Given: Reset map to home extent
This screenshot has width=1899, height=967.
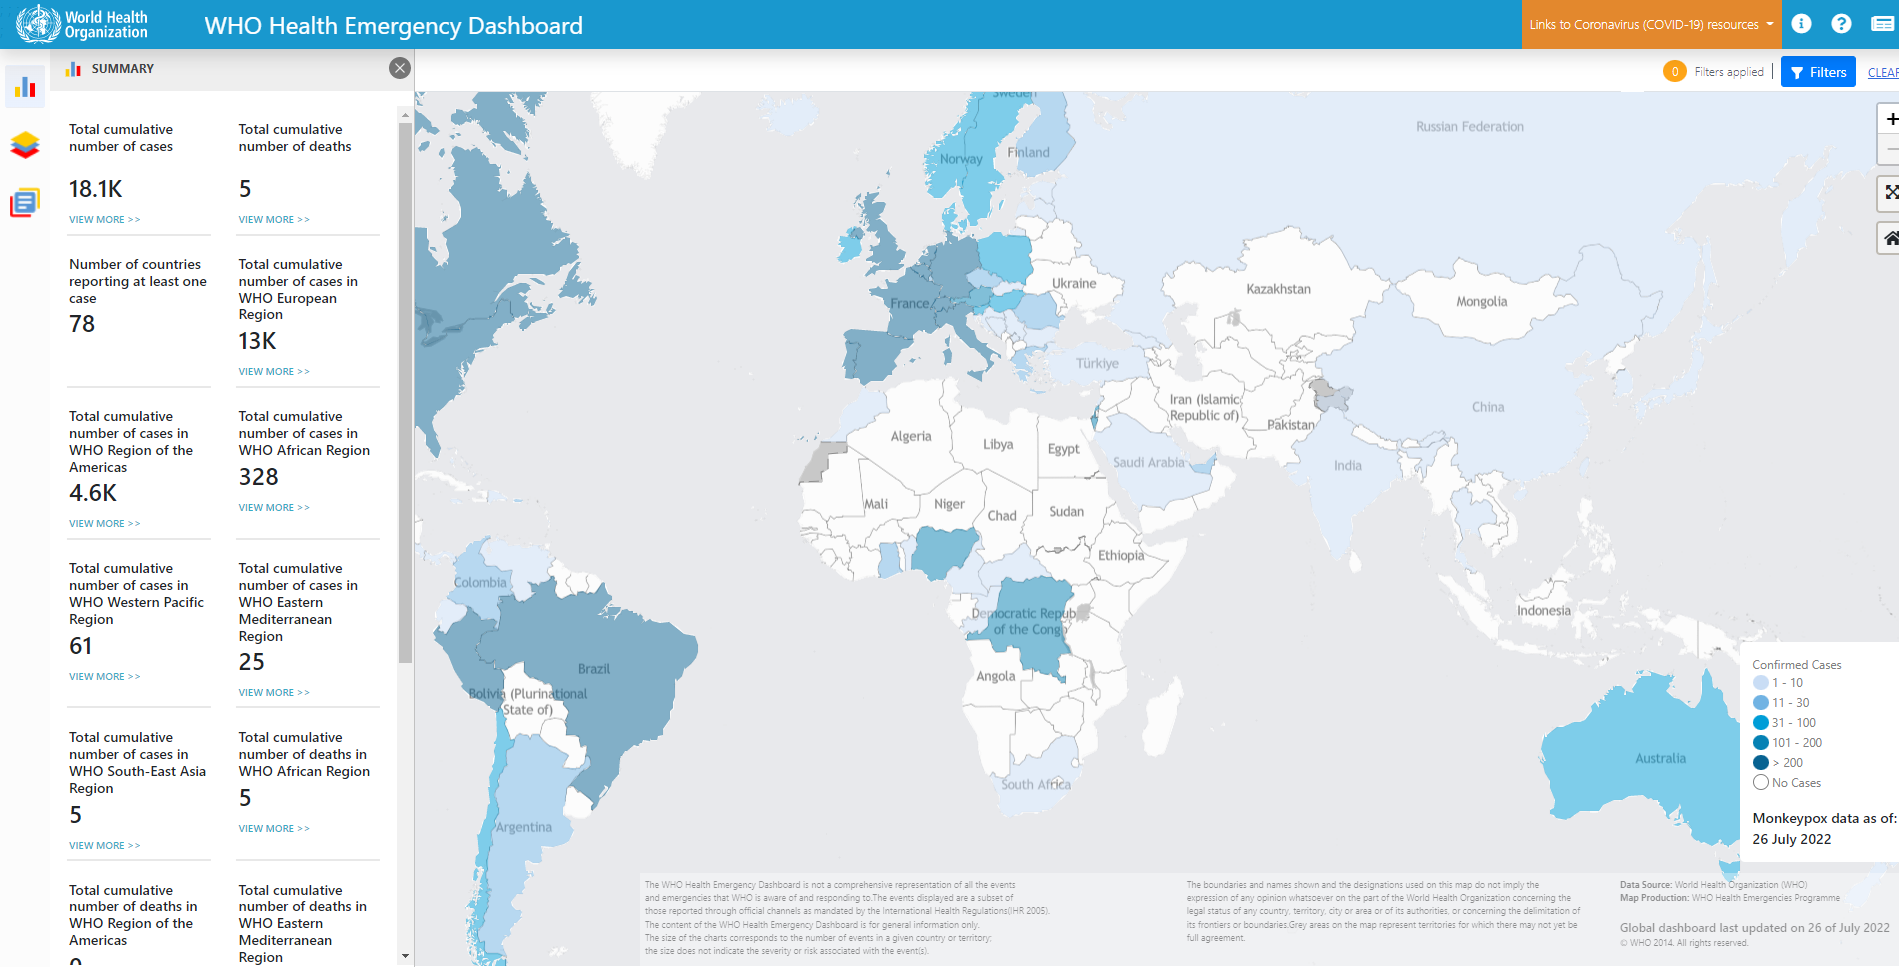Looking at the screenshot, I should tap(1889, 238).
